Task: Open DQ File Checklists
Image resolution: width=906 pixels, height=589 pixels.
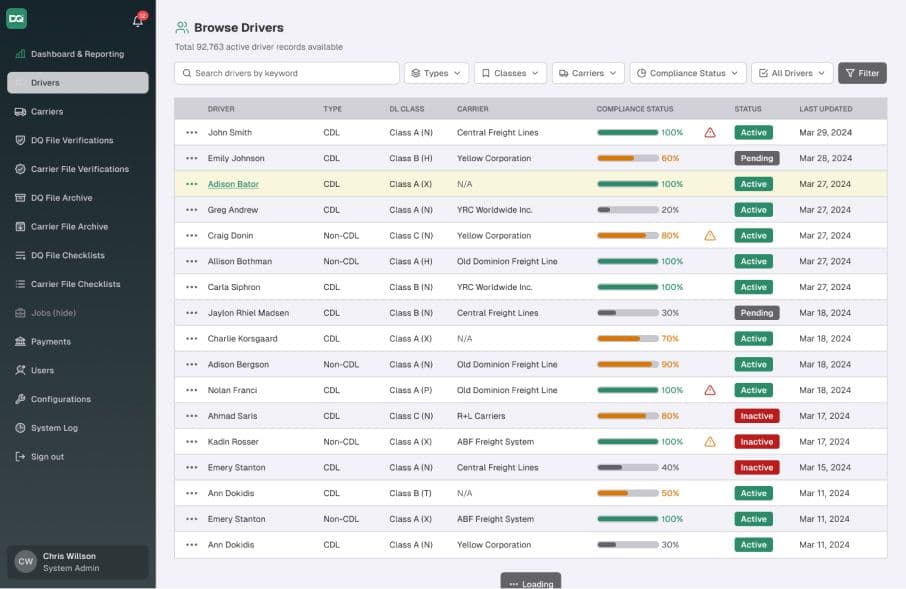Action: pos(77,255)
